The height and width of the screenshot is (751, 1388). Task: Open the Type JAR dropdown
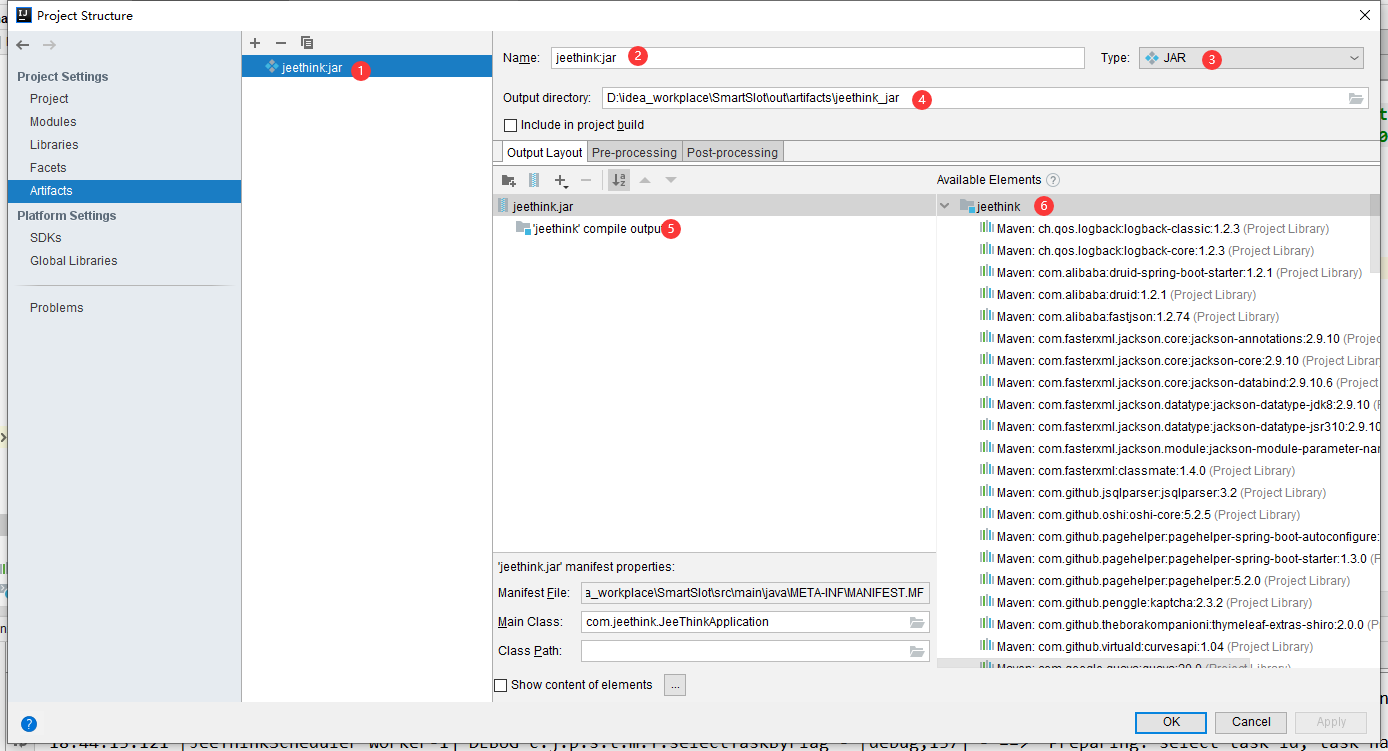1251,58
